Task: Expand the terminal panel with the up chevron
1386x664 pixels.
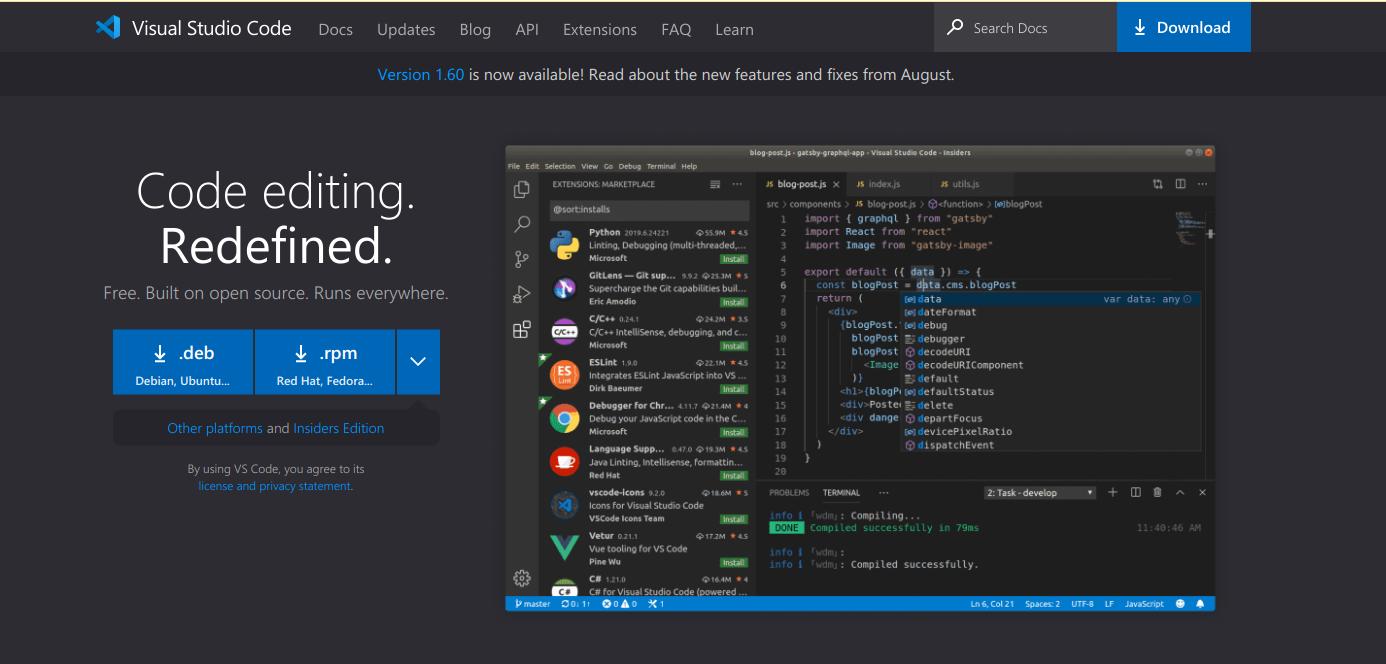Action: pyautogui.click(x=1180, y=492)
